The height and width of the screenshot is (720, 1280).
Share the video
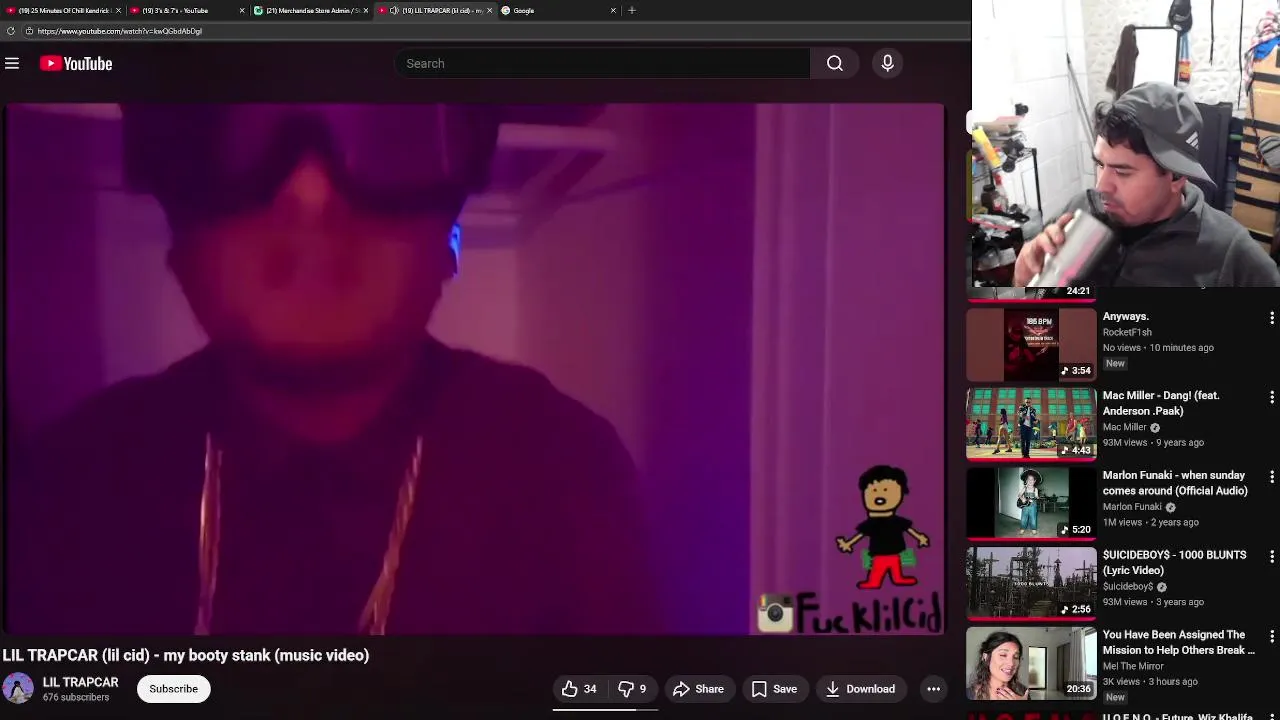[698, 688]
